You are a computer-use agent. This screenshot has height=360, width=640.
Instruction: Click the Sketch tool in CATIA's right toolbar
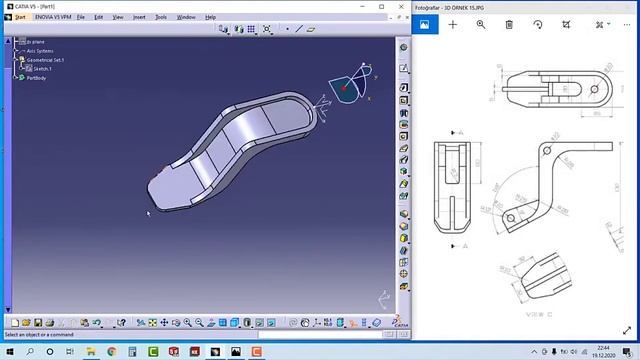[403, 68]
